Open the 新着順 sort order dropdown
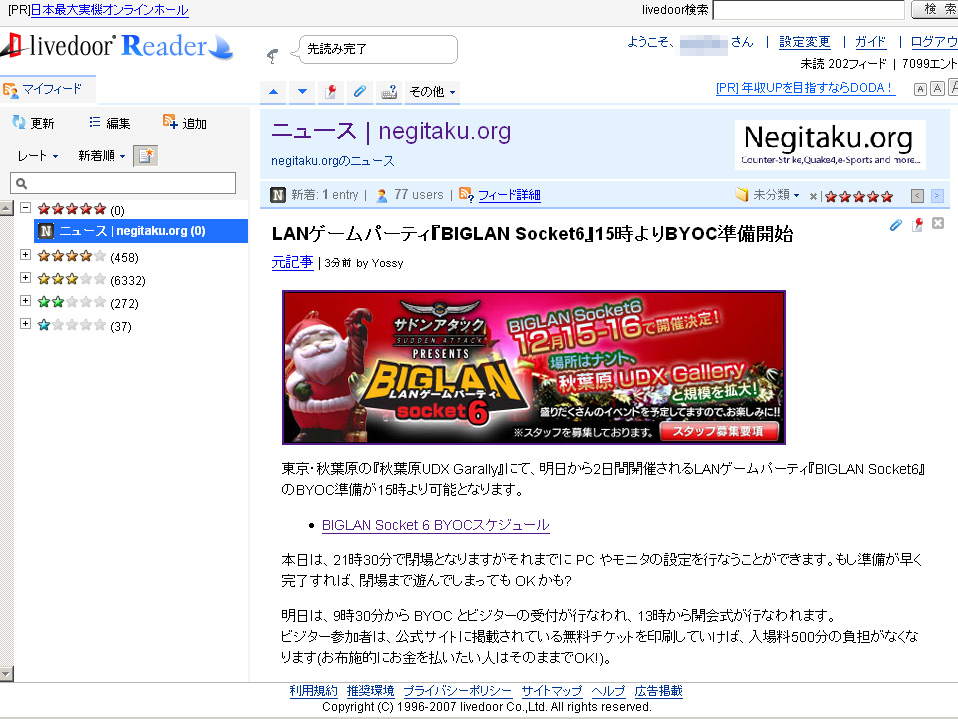The height and width of the screenshot is (719, 958). 101,156
